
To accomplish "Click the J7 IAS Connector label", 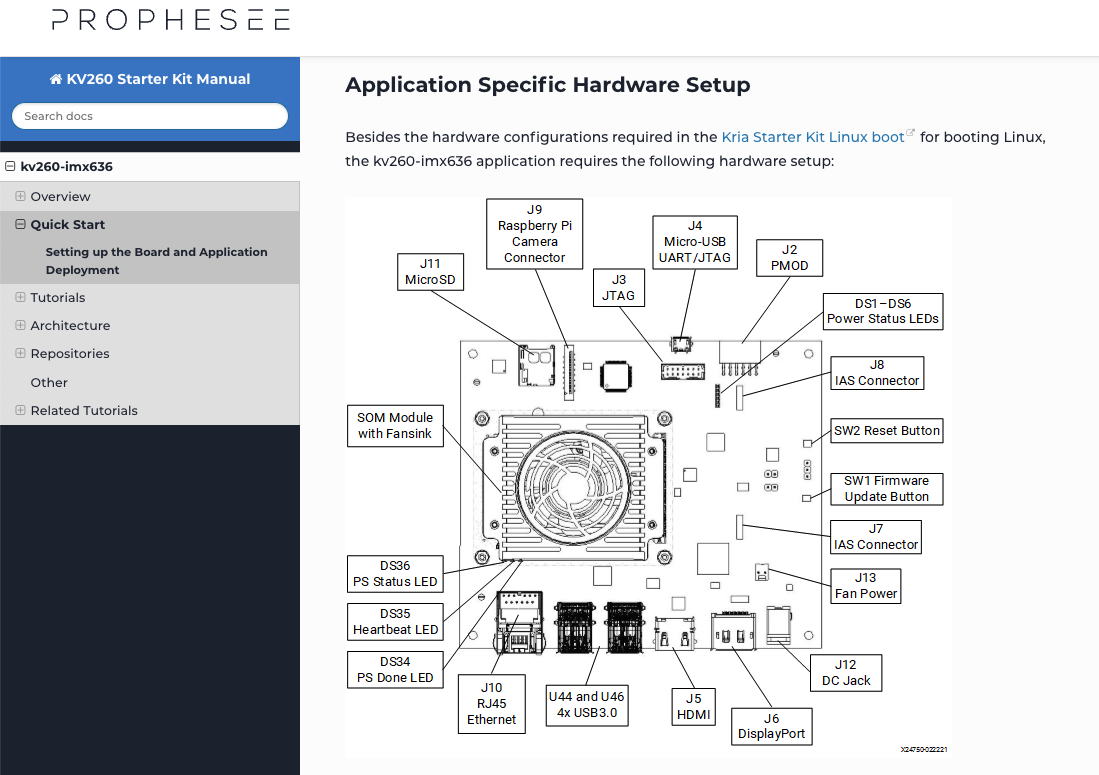I will pos(875,537).
